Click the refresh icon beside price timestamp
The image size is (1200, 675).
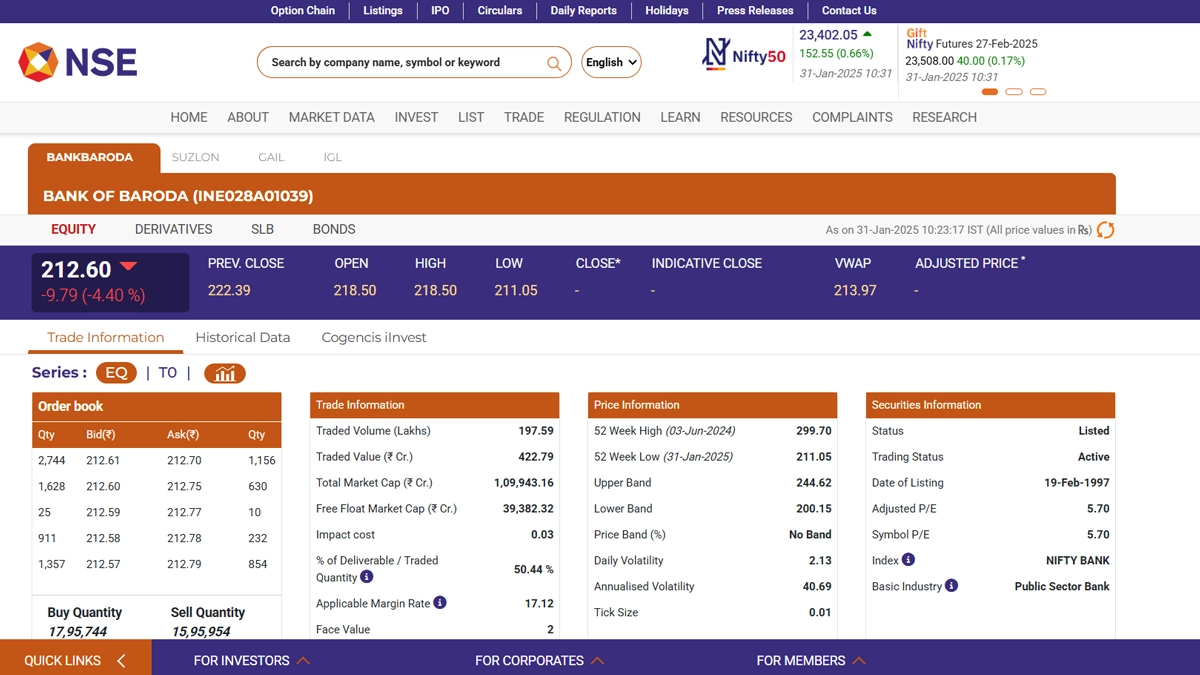[1105, 230]
